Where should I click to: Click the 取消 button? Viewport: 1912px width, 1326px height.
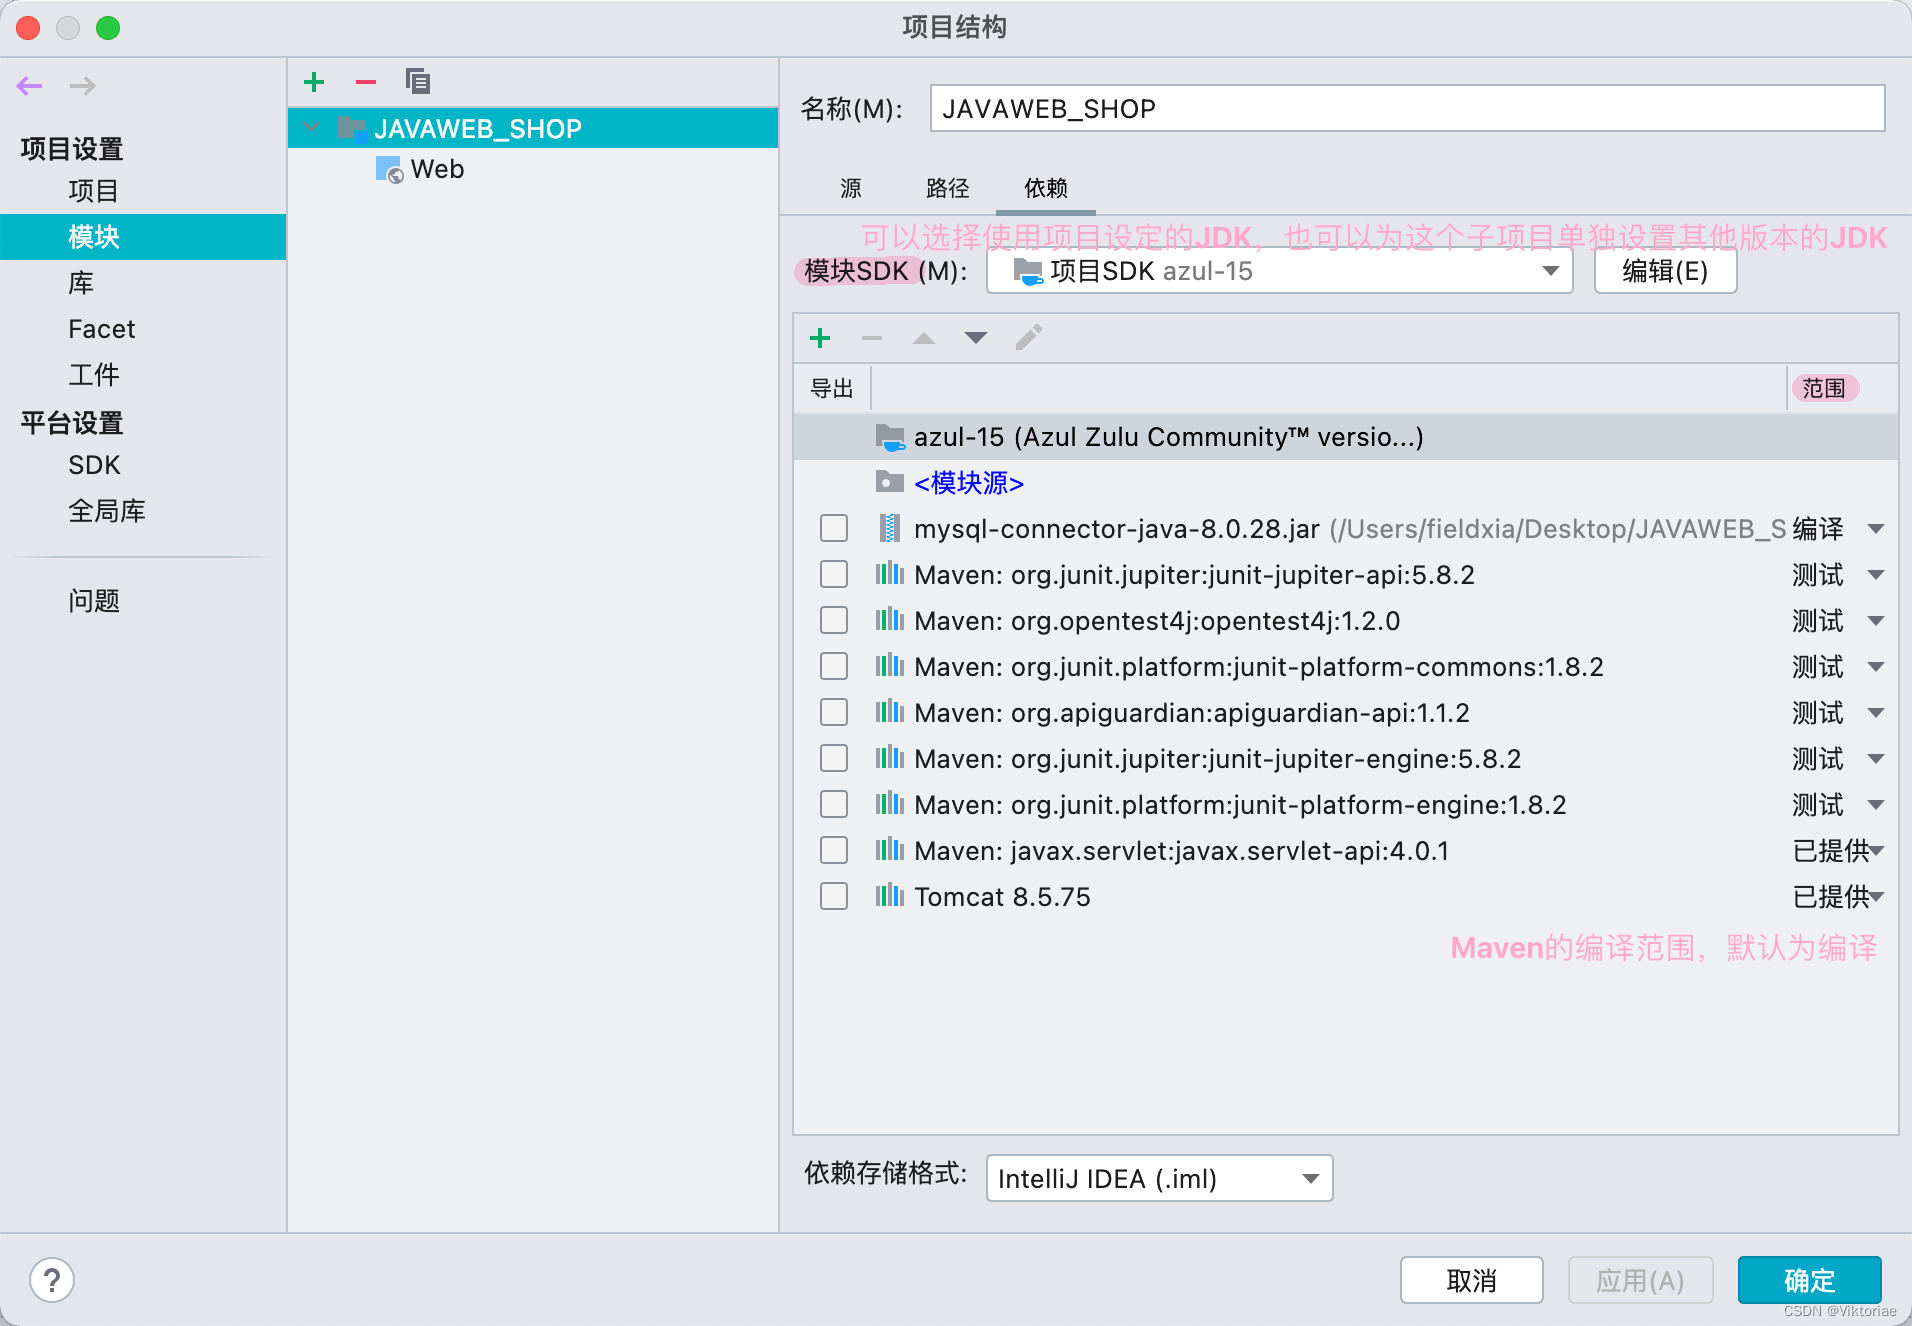point(1471,1280)
